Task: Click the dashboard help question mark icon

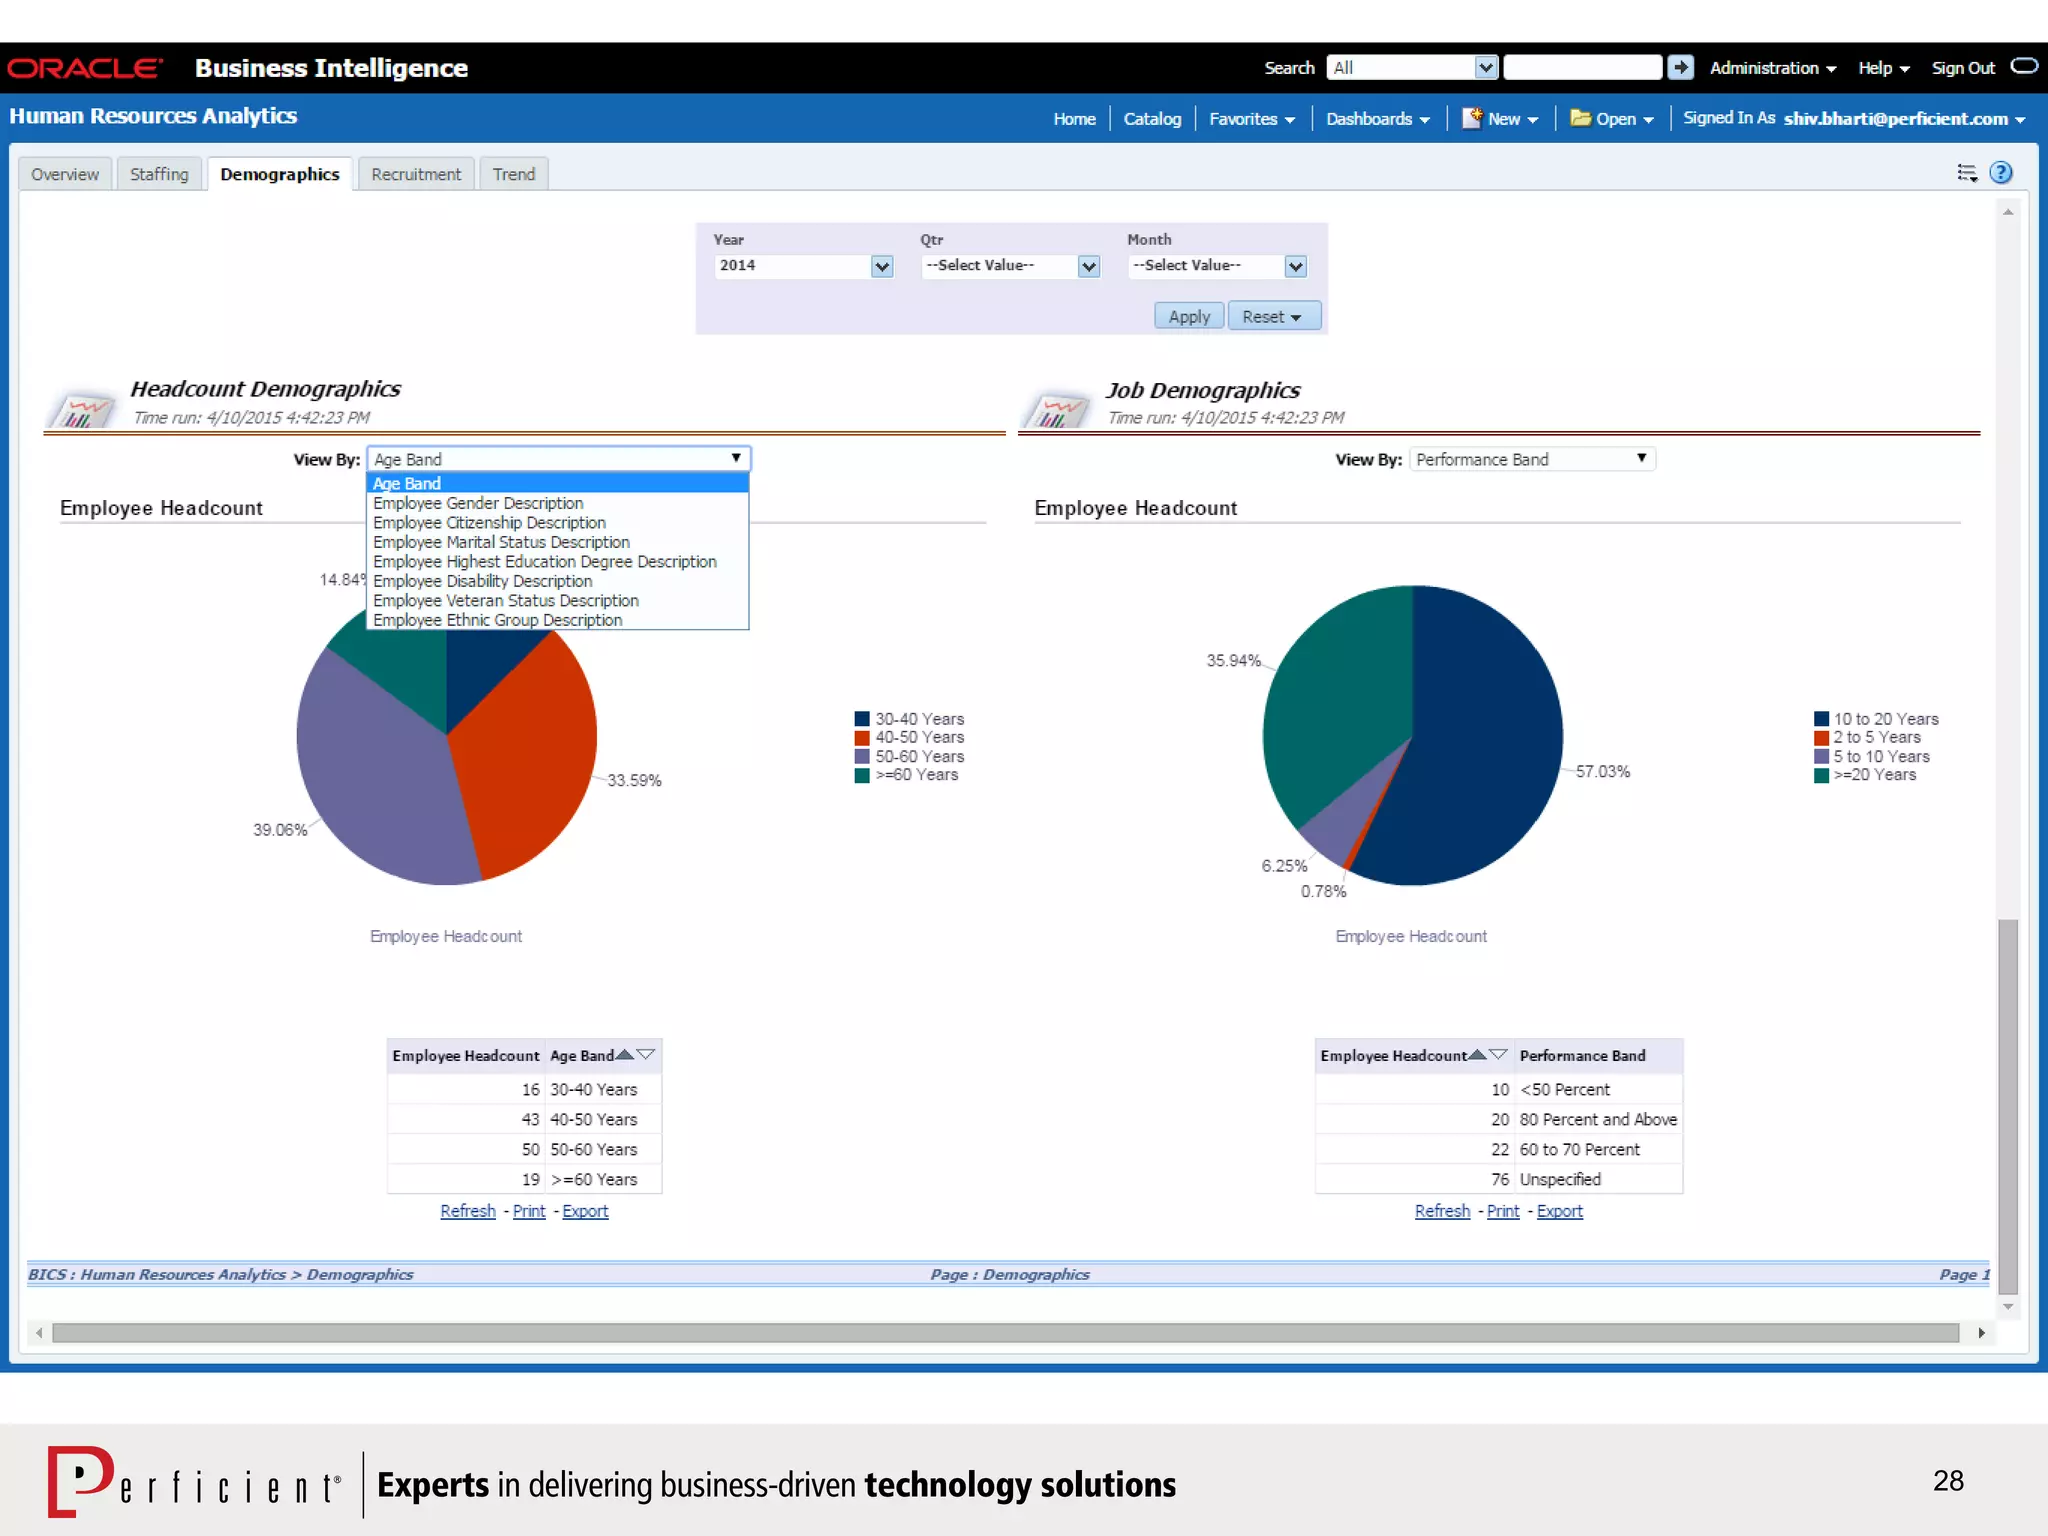Action: coord(2001,173)
